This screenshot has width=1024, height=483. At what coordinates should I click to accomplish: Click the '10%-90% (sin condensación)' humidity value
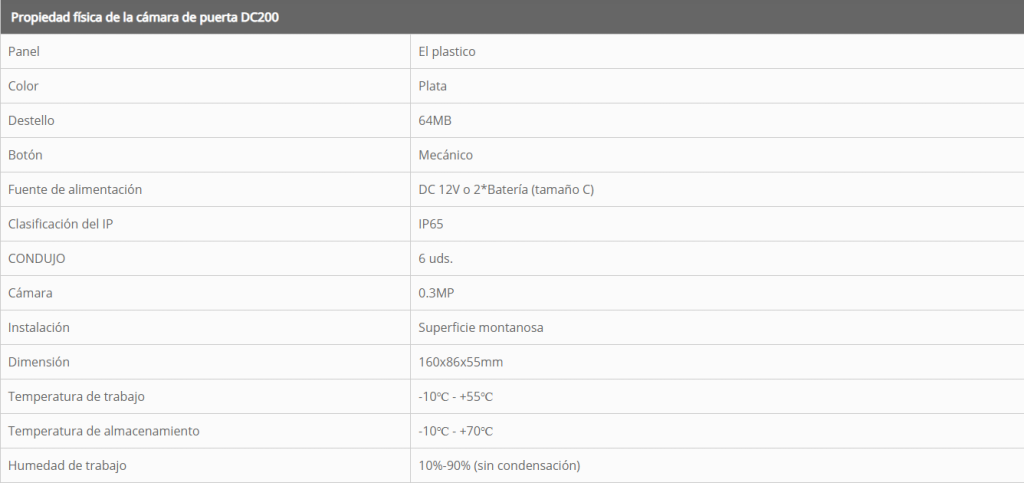499,465
